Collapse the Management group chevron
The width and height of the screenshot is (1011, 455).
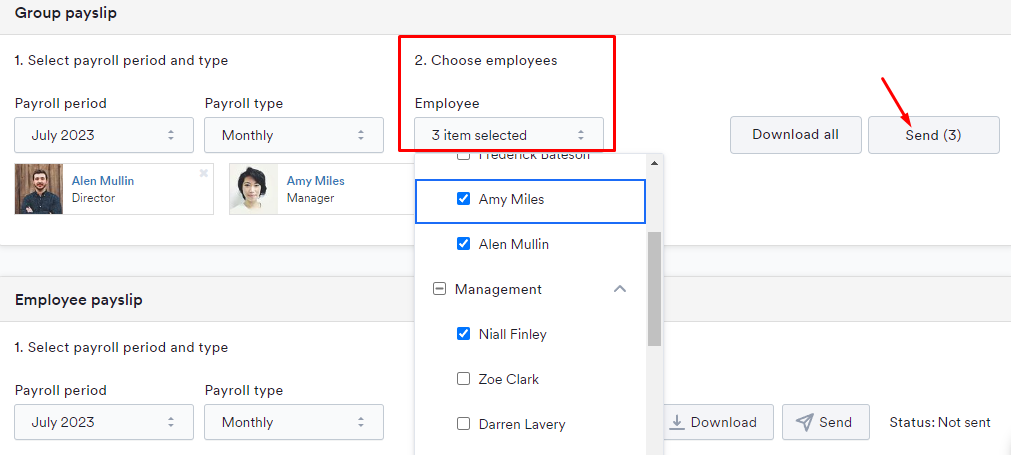(619, 289)
